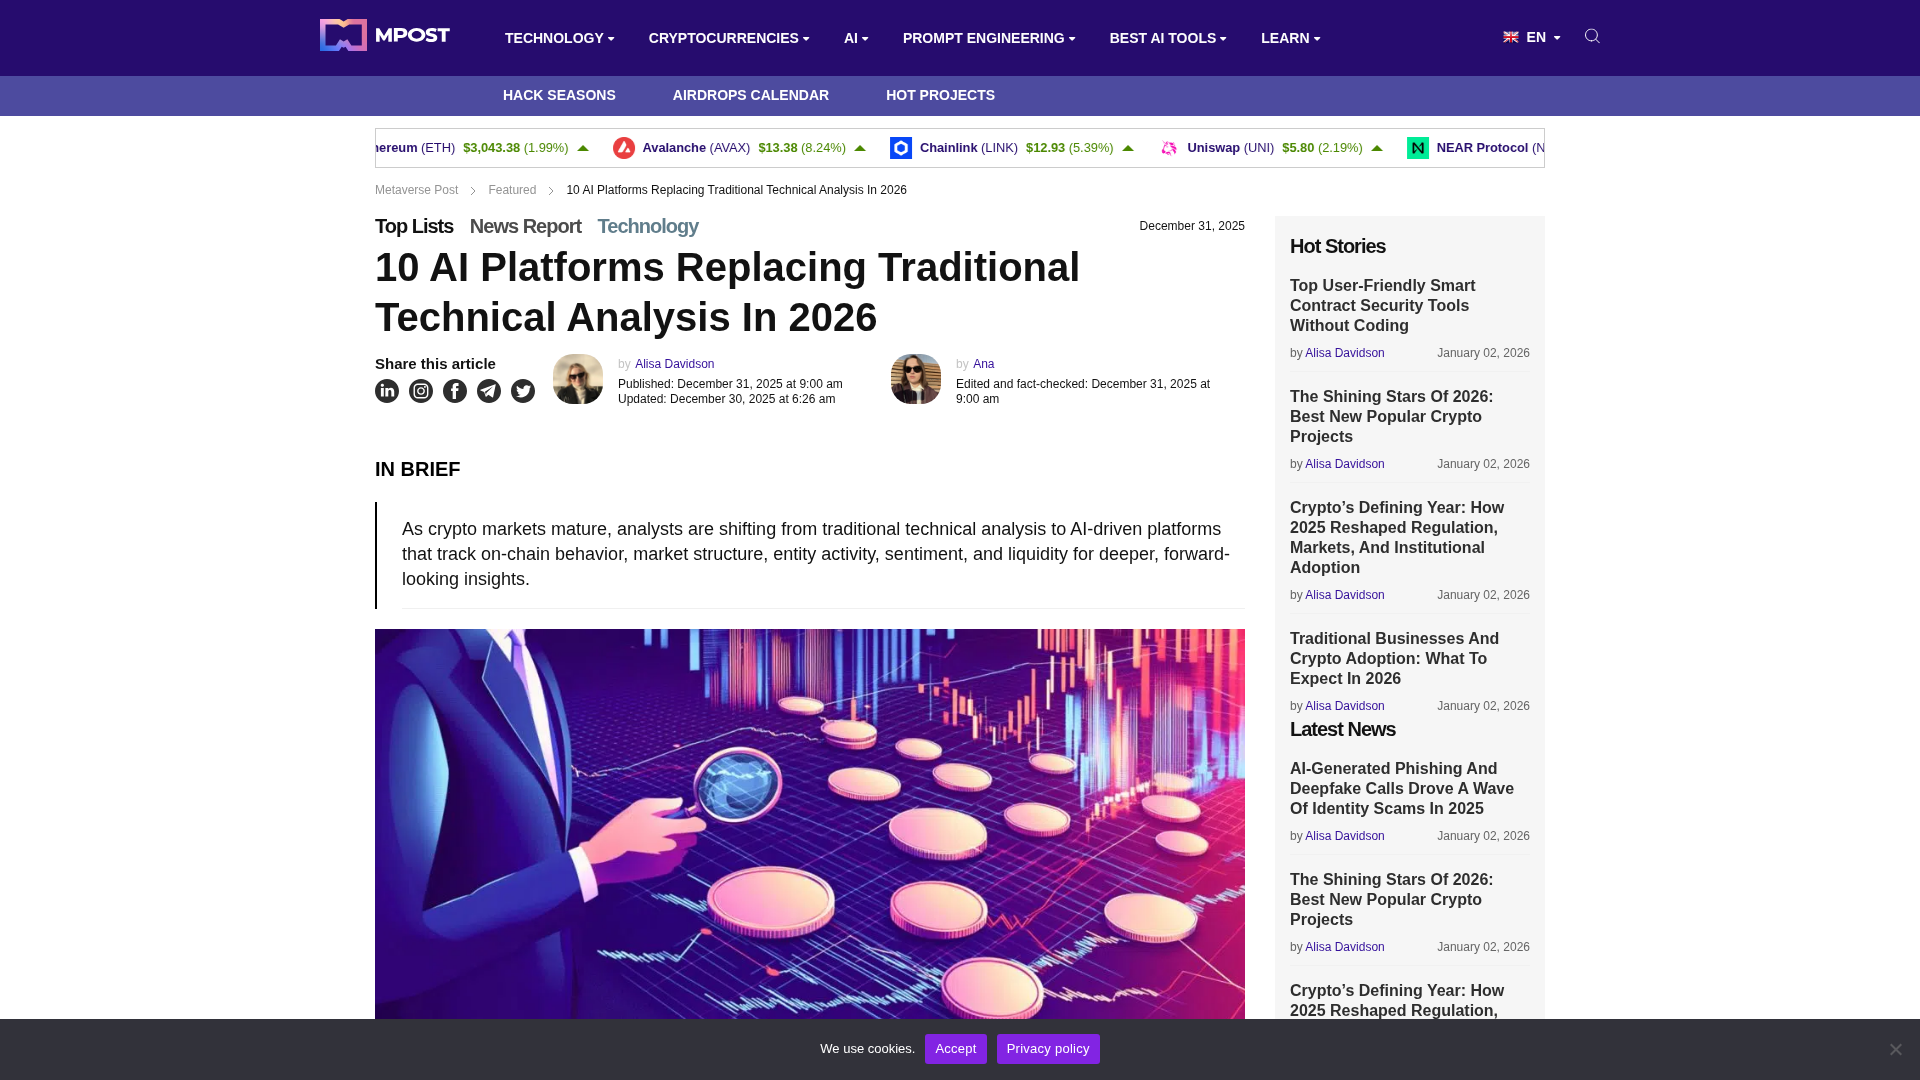This screenshot has height=1080, width=1920.
Task: Share article via LinkedIn icon
Action: click(x=387, y=391)
